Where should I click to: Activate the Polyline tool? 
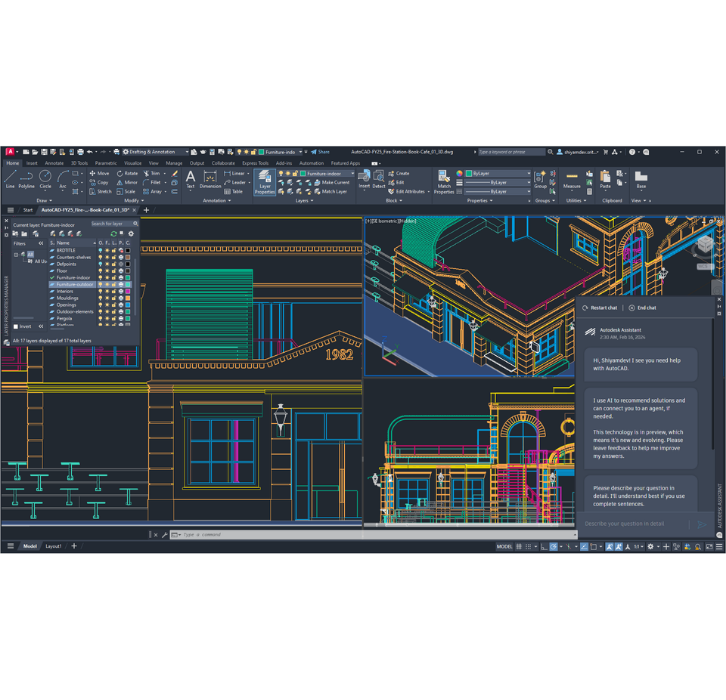[27, 178]
